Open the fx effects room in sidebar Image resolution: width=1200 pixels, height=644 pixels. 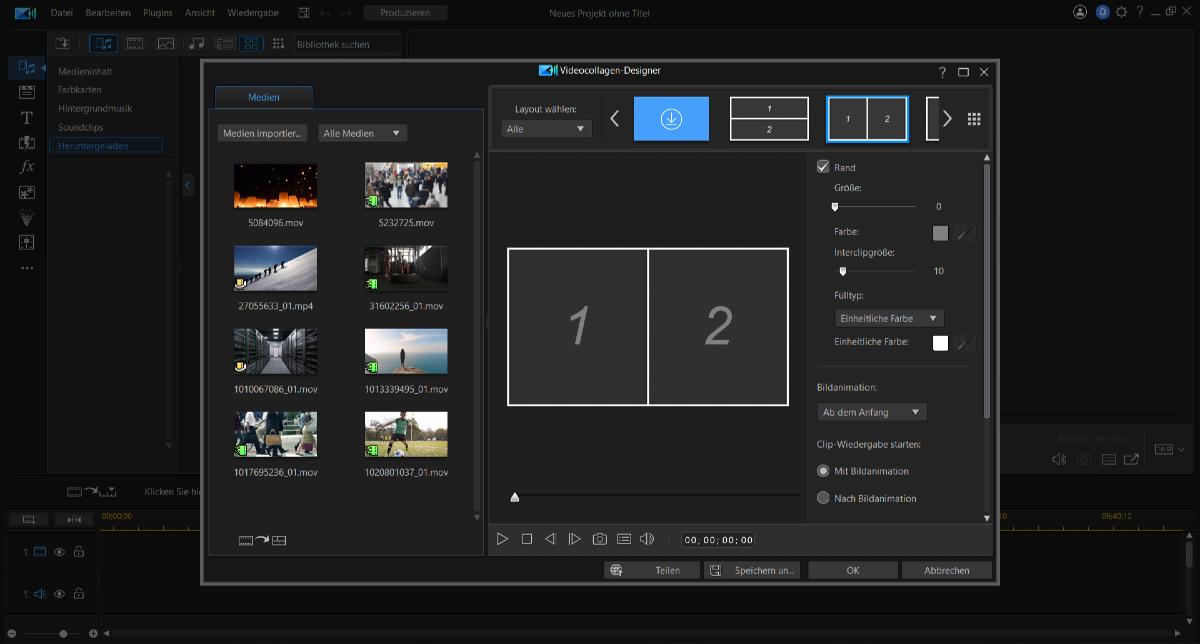pyautogui.click(x=27, y=166)
